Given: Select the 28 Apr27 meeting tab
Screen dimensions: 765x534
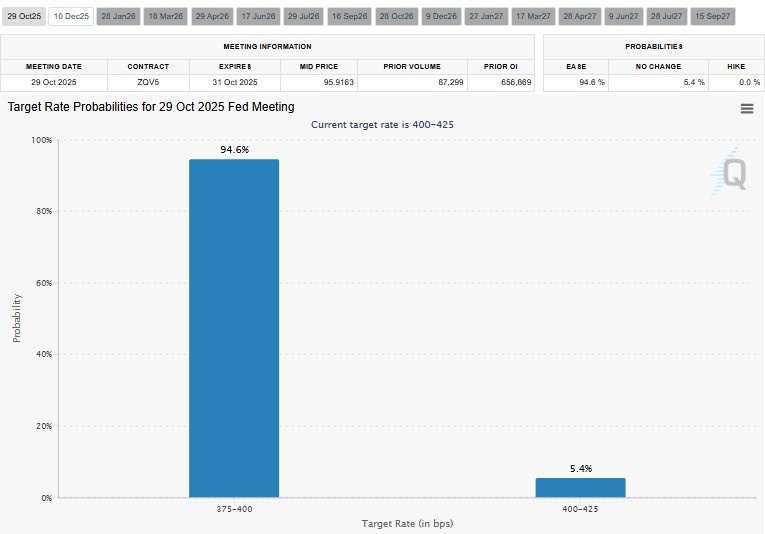Looking at the screenshot, I should [x=581, y=16].
